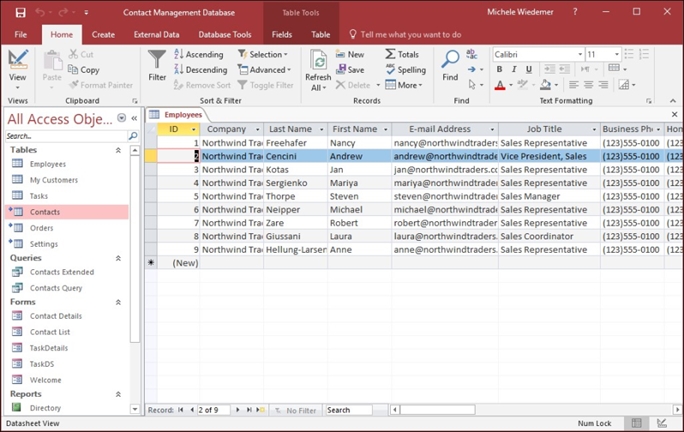Collapse the Tables group in navigation pane
Screen dimensions: 684x432
(118, 150)
